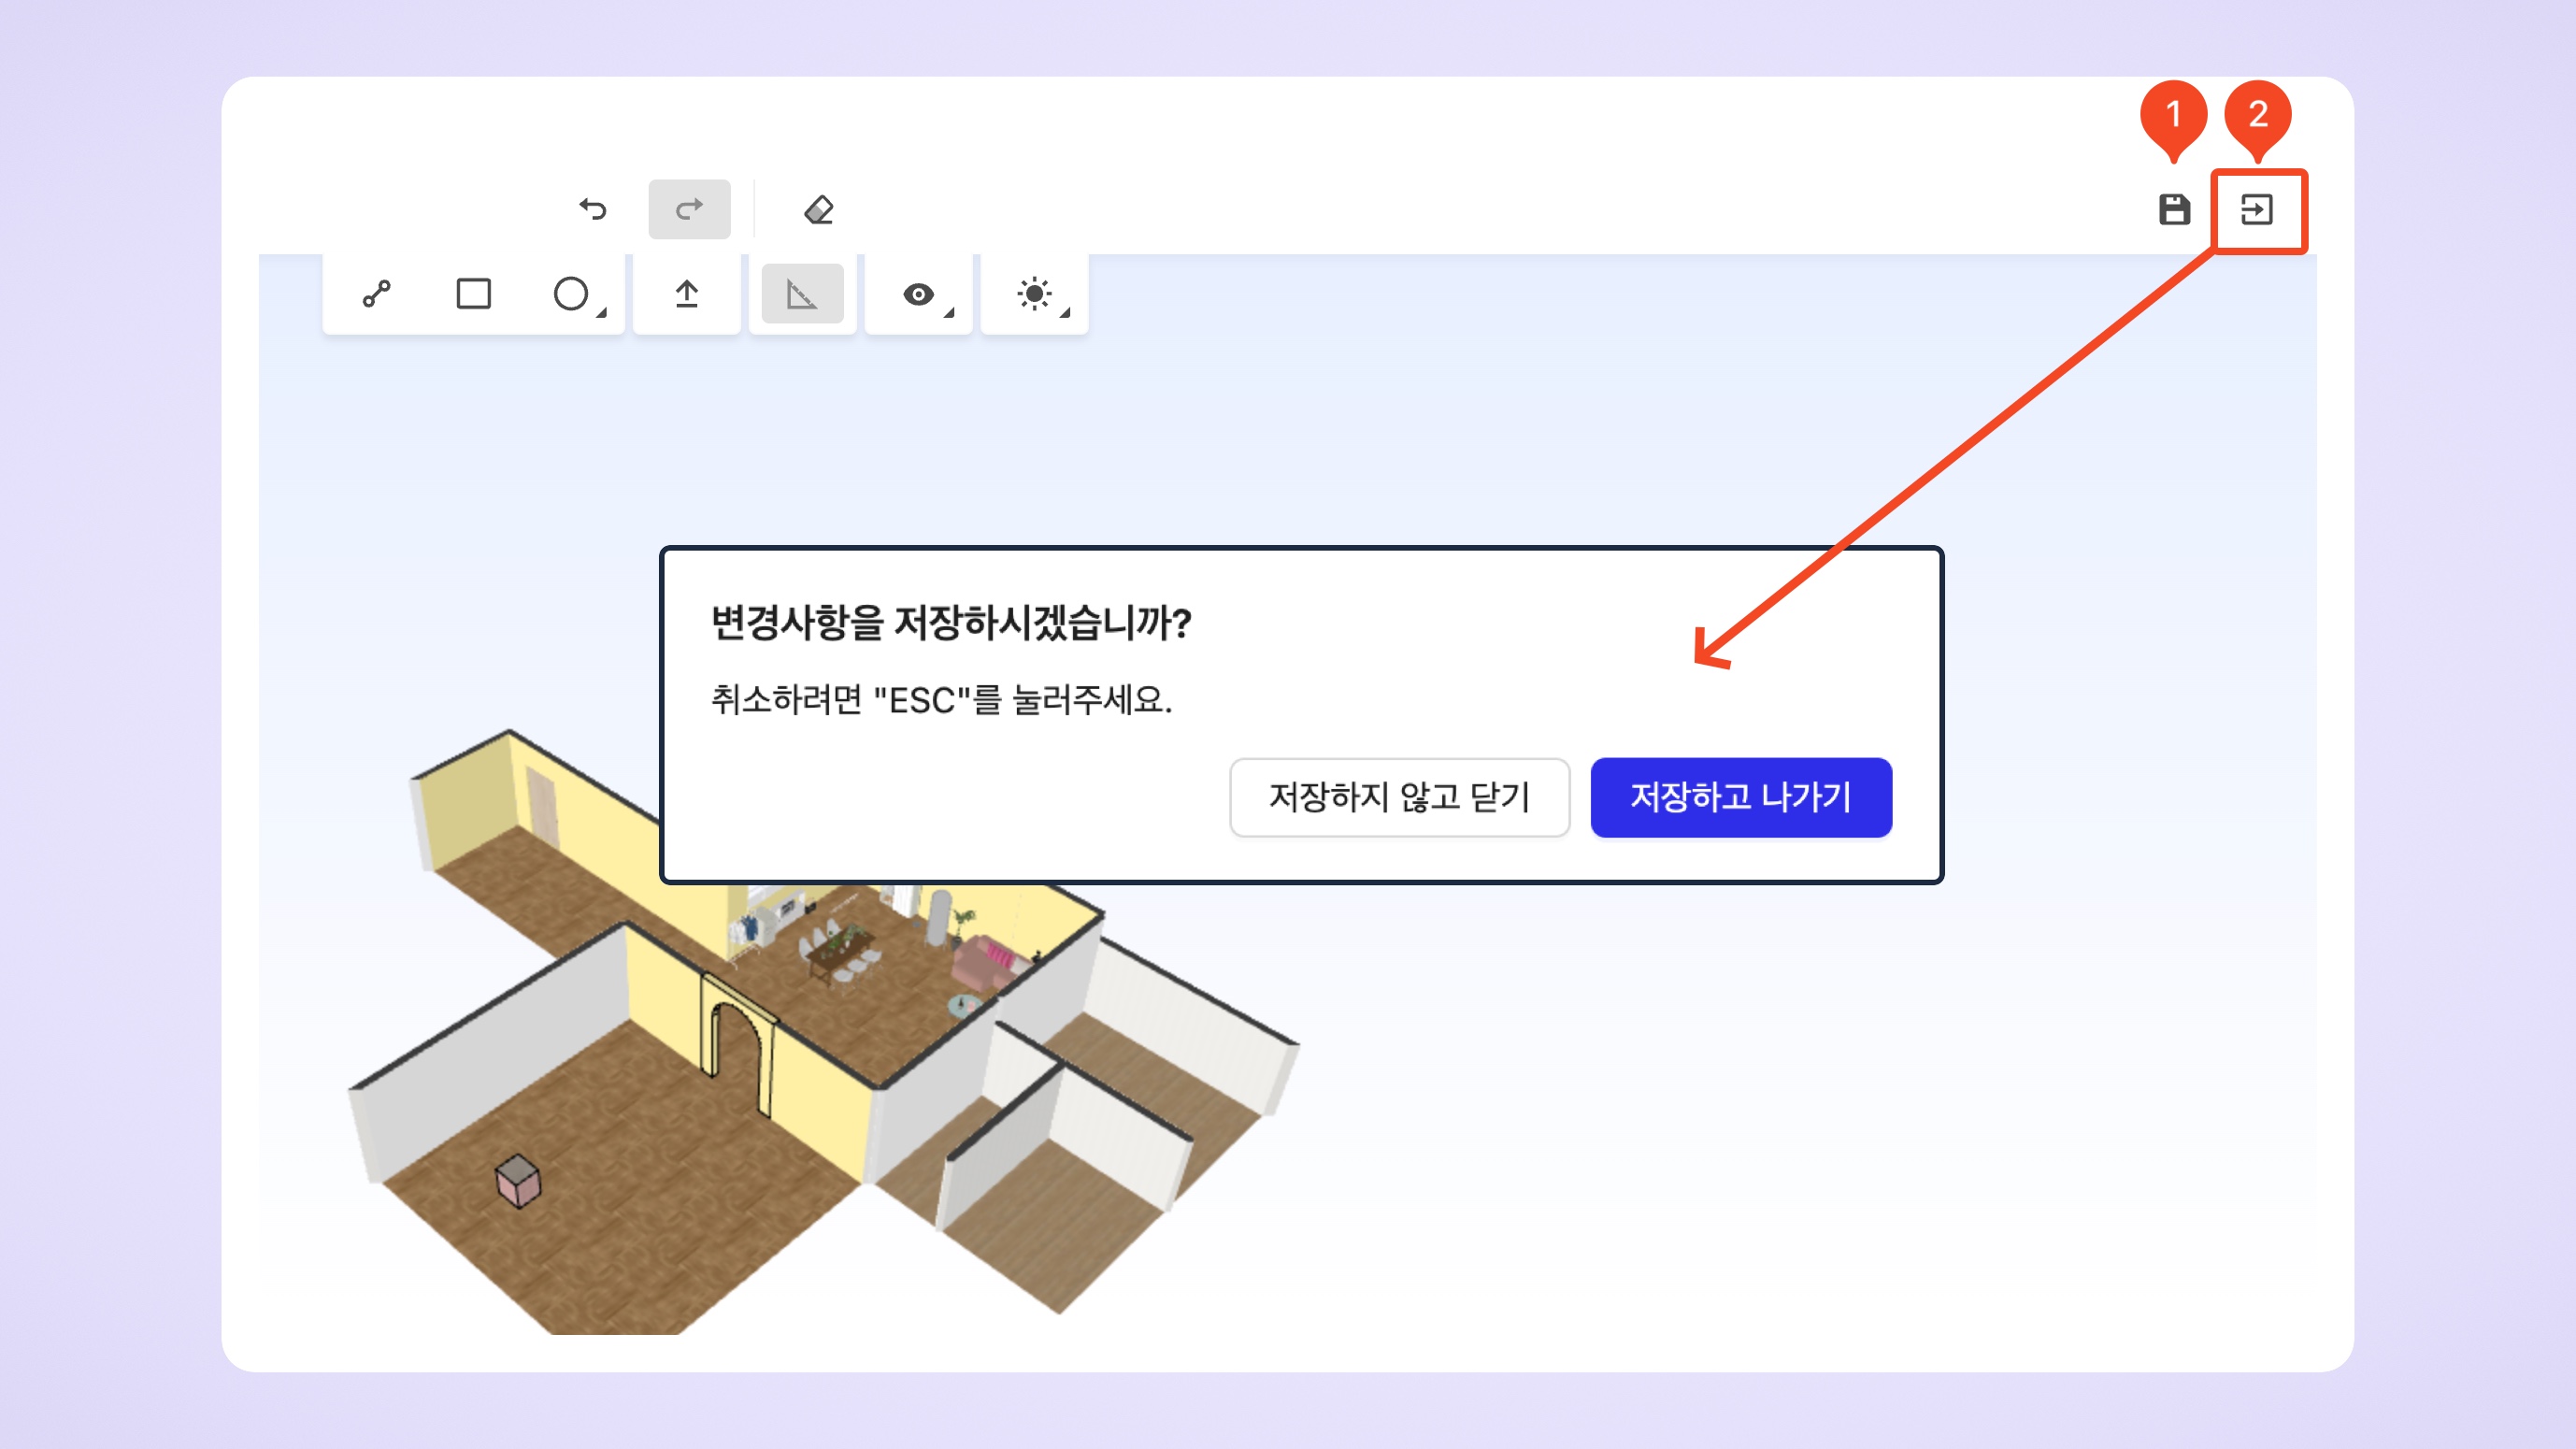Image resolution: width=2576 pixels, height=1449 pixels.
Task: Toggle the triangle ruler measurement tool
Action: point(802,294)
